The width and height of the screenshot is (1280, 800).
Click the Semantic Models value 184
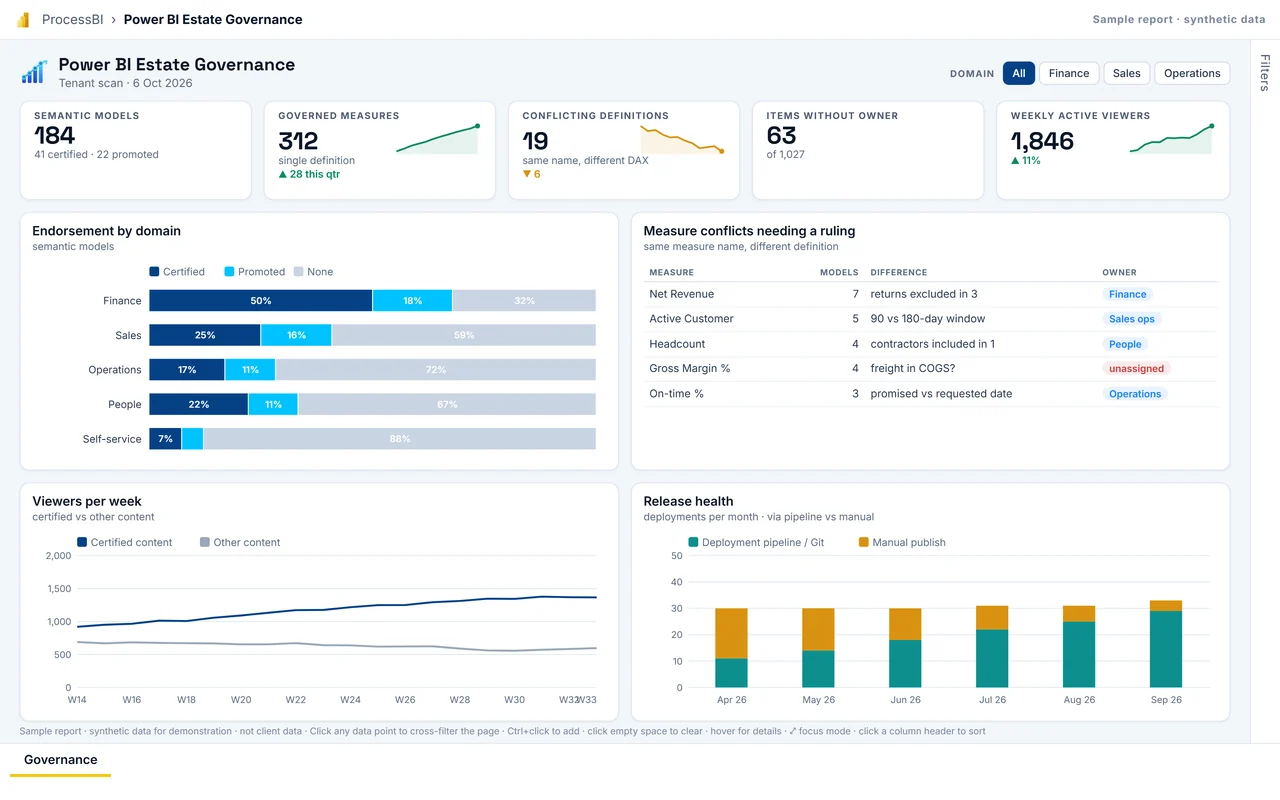click(55, 136)
